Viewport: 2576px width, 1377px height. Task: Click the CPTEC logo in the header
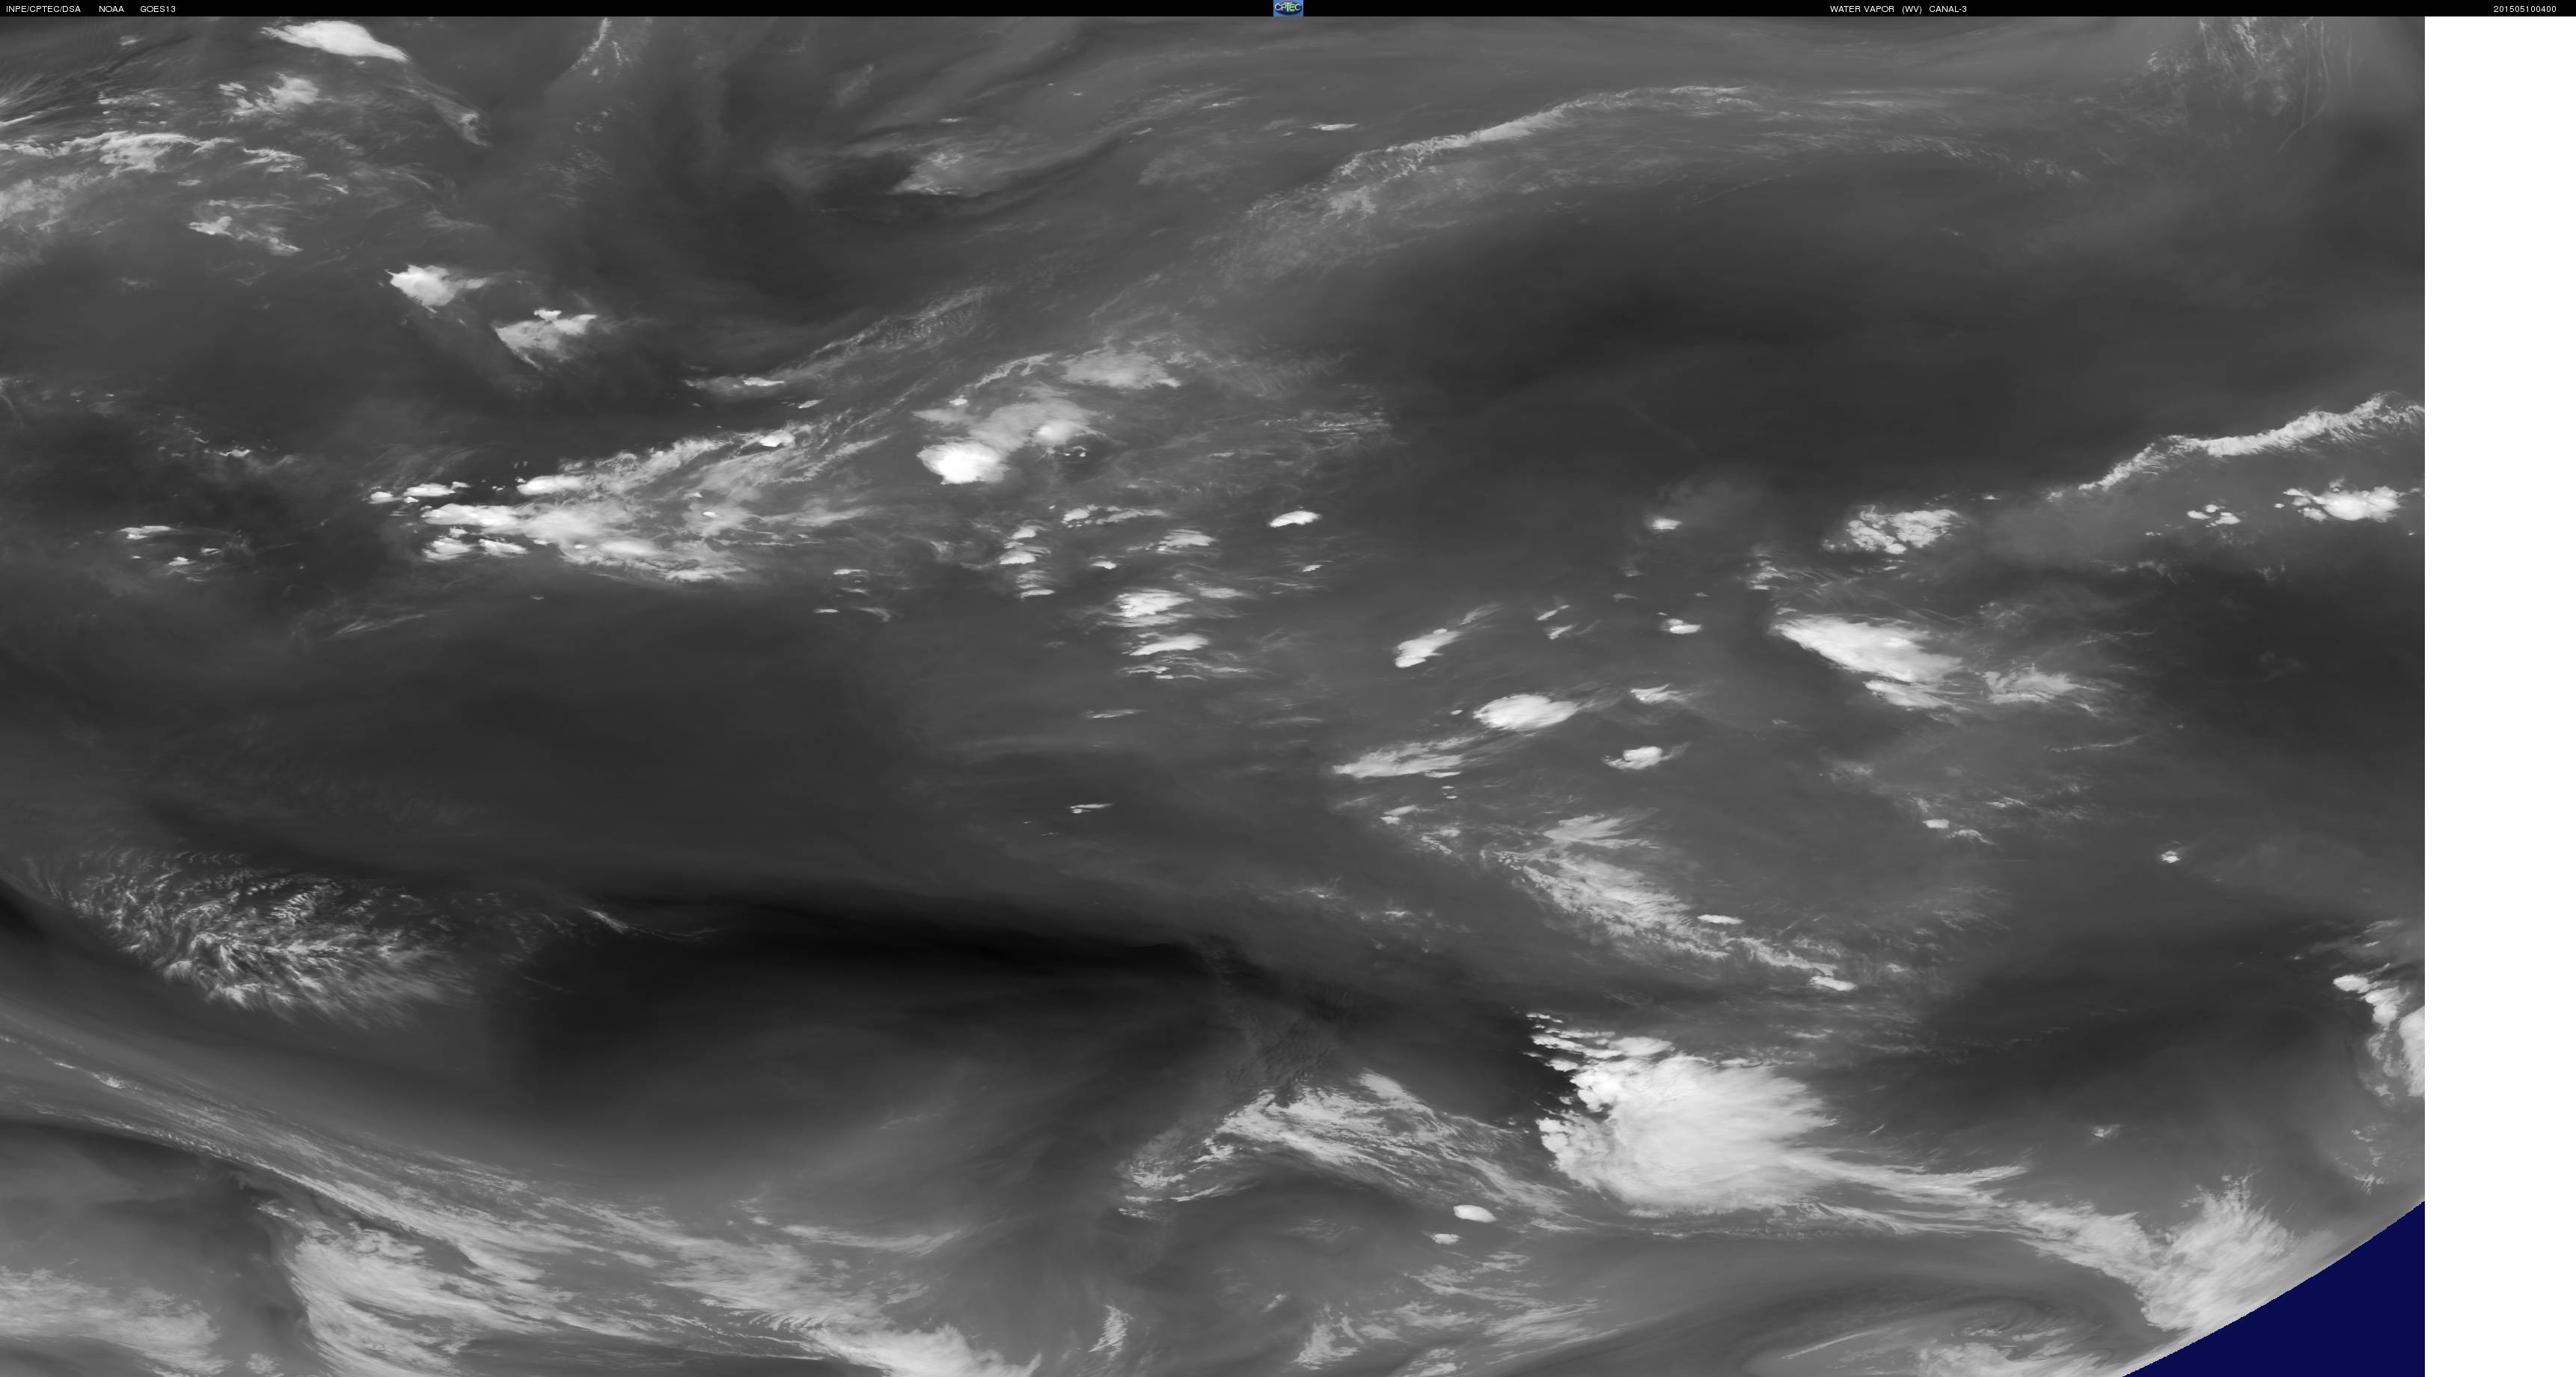point(1287,8)
